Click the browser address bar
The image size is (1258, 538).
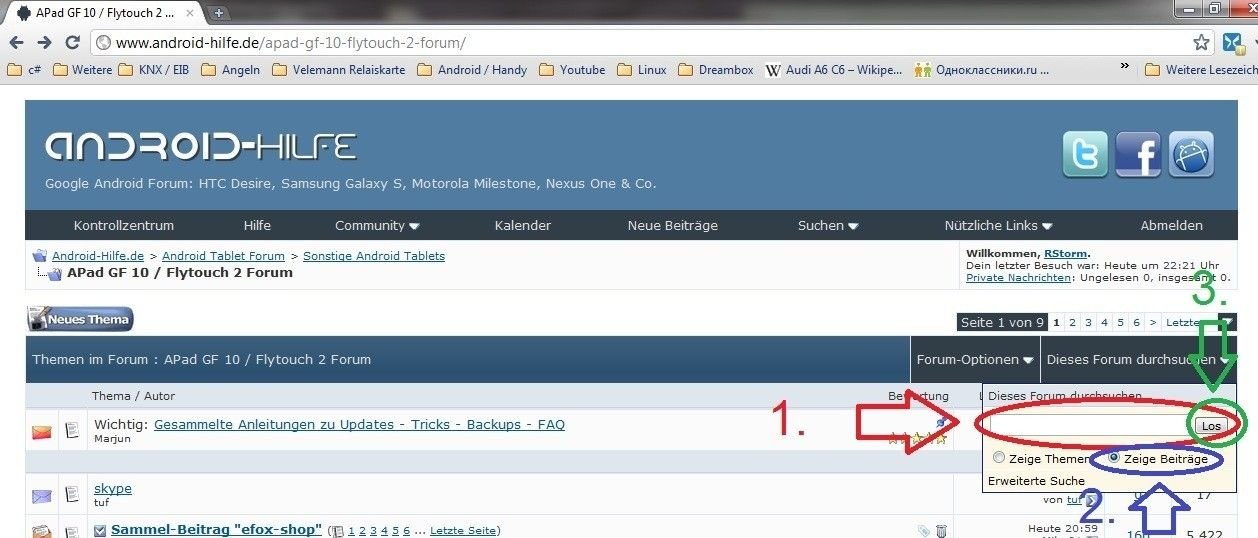click(640, 43)
